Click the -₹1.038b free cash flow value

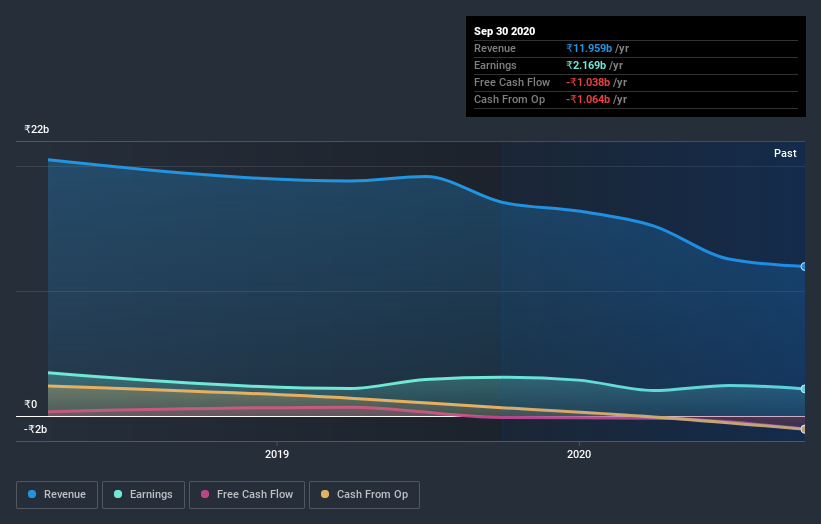588,82
